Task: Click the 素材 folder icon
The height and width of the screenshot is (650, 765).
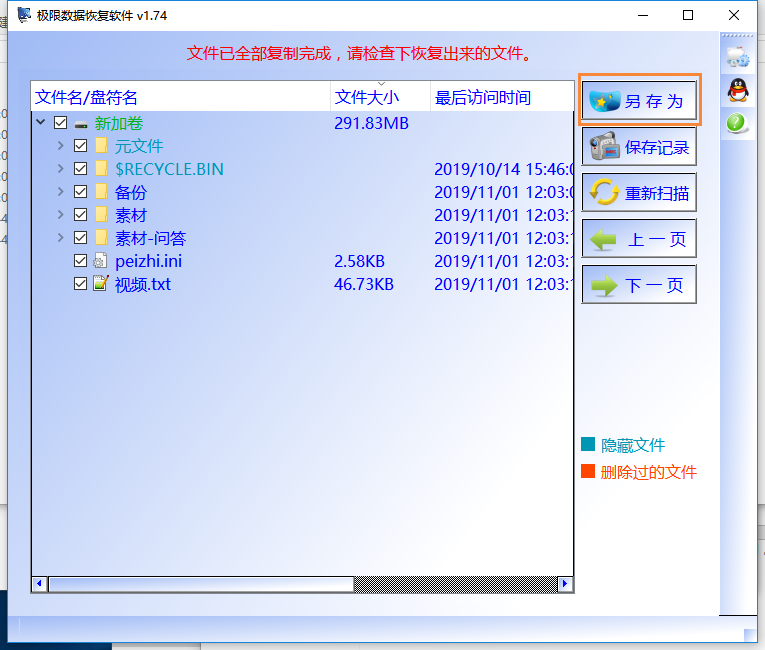Action: (x=101, y=214)
